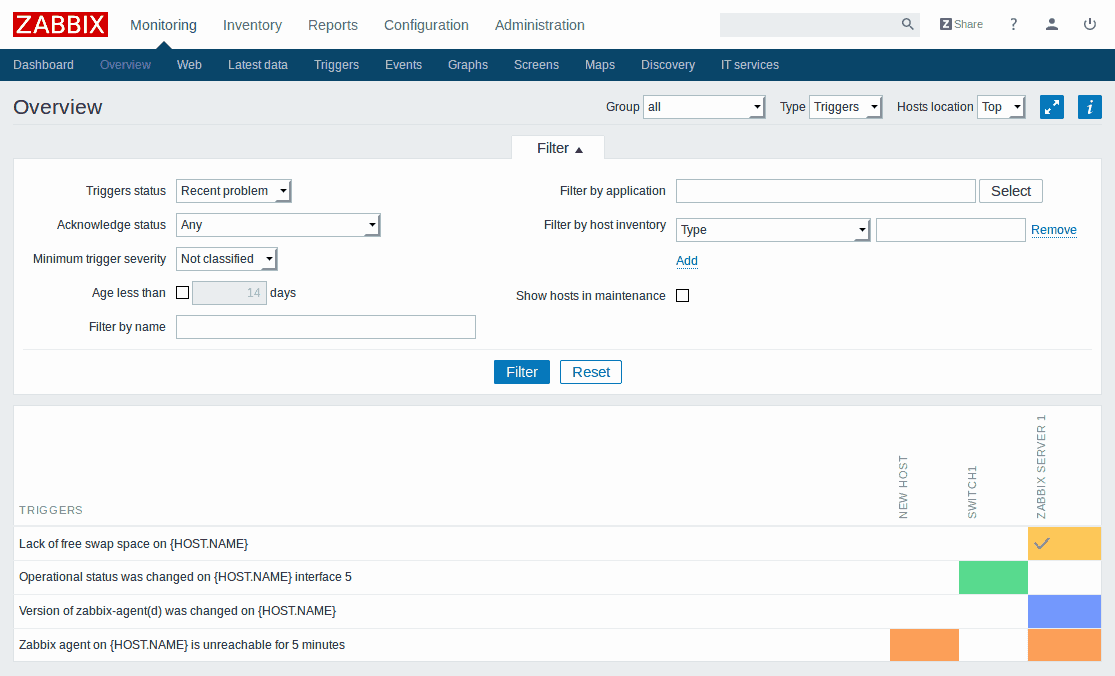The image size is (1115, 676).
Task: Click the Zabbix logo
Action: click(x=61, y=24)
